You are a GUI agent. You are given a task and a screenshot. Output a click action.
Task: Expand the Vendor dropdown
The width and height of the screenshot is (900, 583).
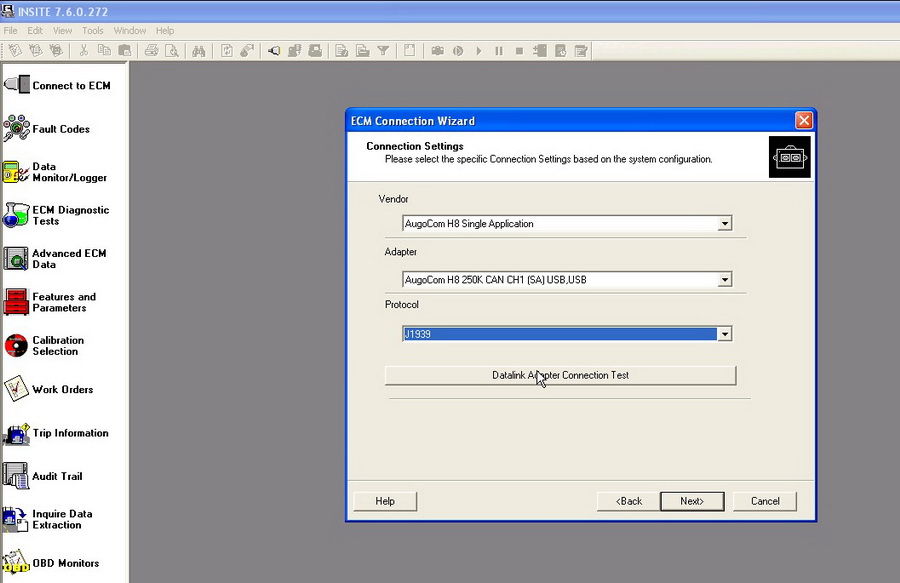[725, 223]
